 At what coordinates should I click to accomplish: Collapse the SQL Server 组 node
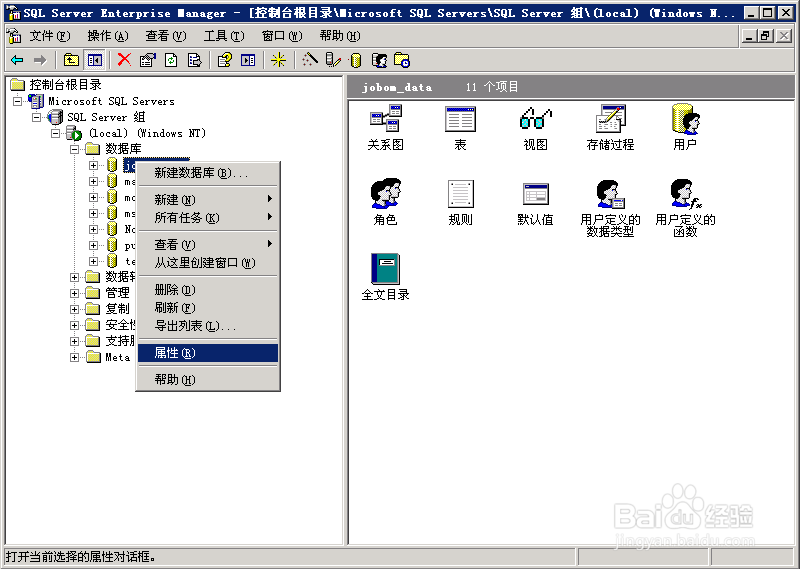coord(37,117)
